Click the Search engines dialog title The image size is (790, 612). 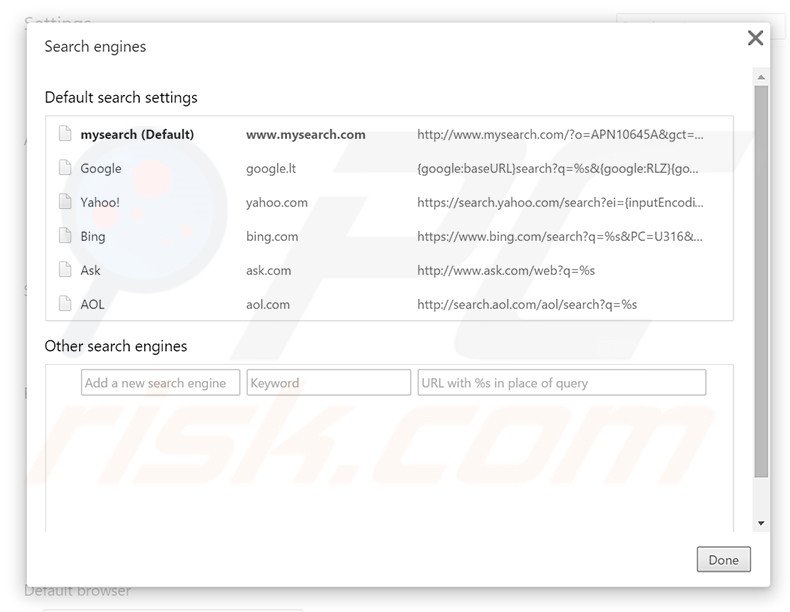click(x=95, y=46)
